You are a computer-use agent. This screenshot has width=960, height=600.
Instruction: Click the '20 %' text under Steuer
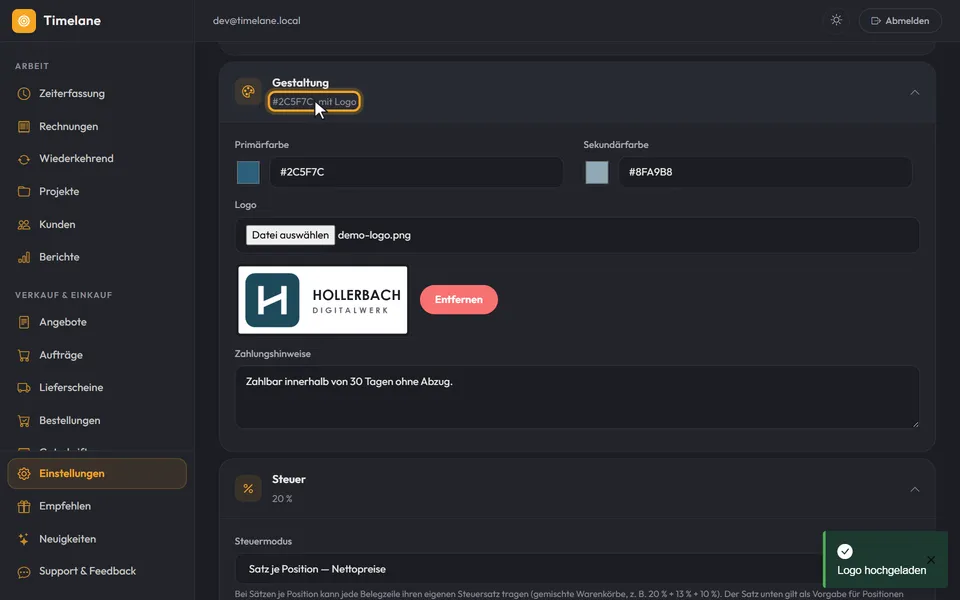pyautogui.click(x=282, y=499)
